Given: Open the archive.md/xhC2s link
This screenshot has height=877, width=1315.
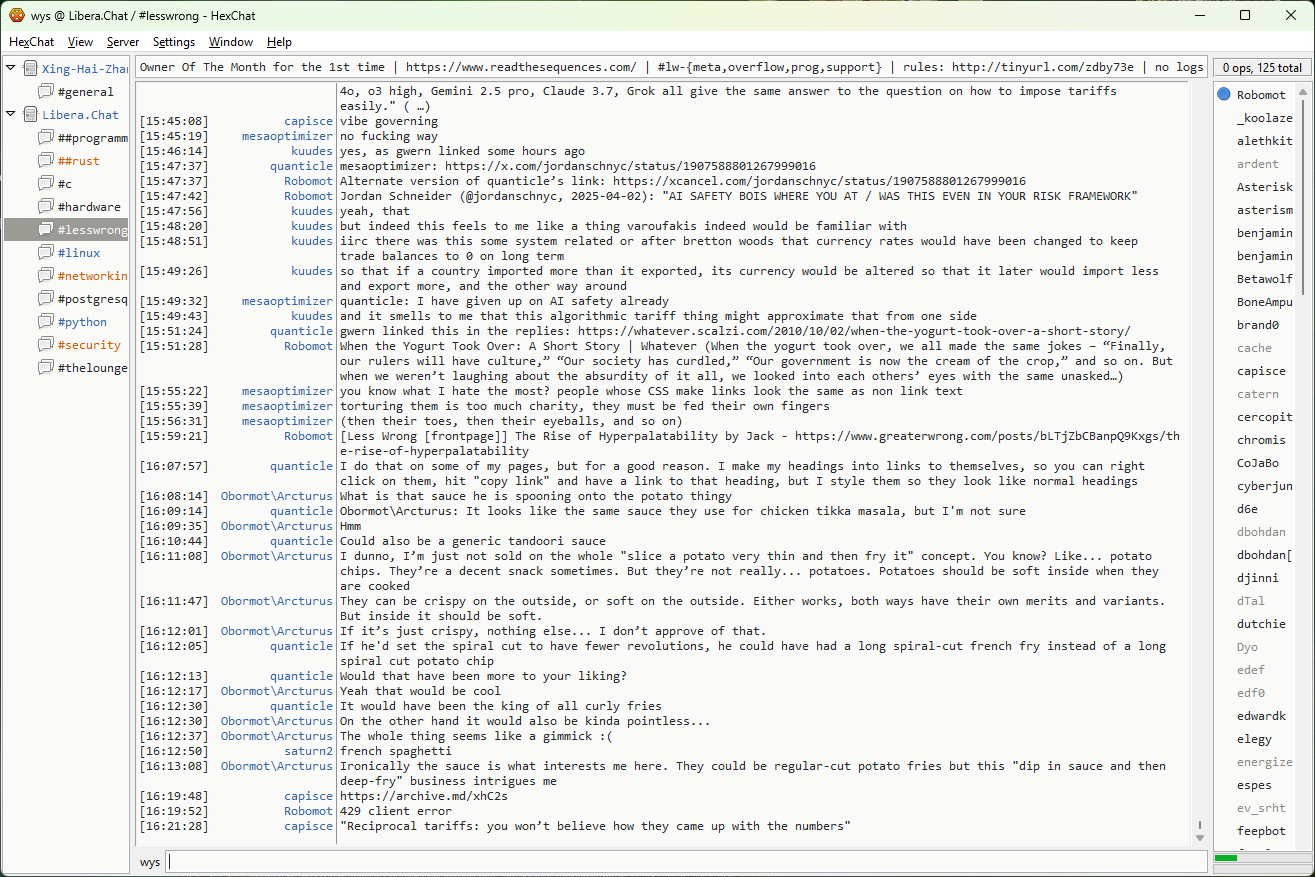Looking at the screenshot, I should (423, 796).
